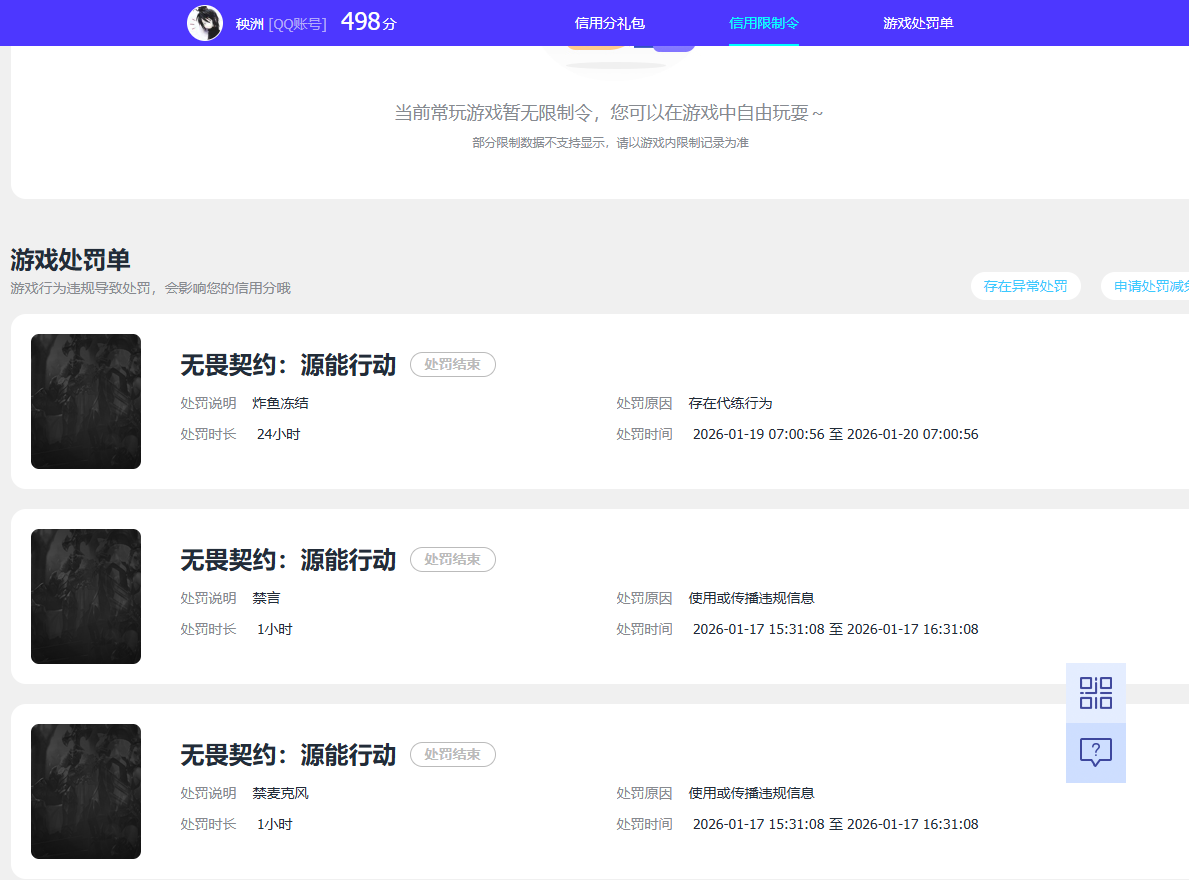Open the 游戏处罚单 tab
1189x880 pixels.
[918, 23]
